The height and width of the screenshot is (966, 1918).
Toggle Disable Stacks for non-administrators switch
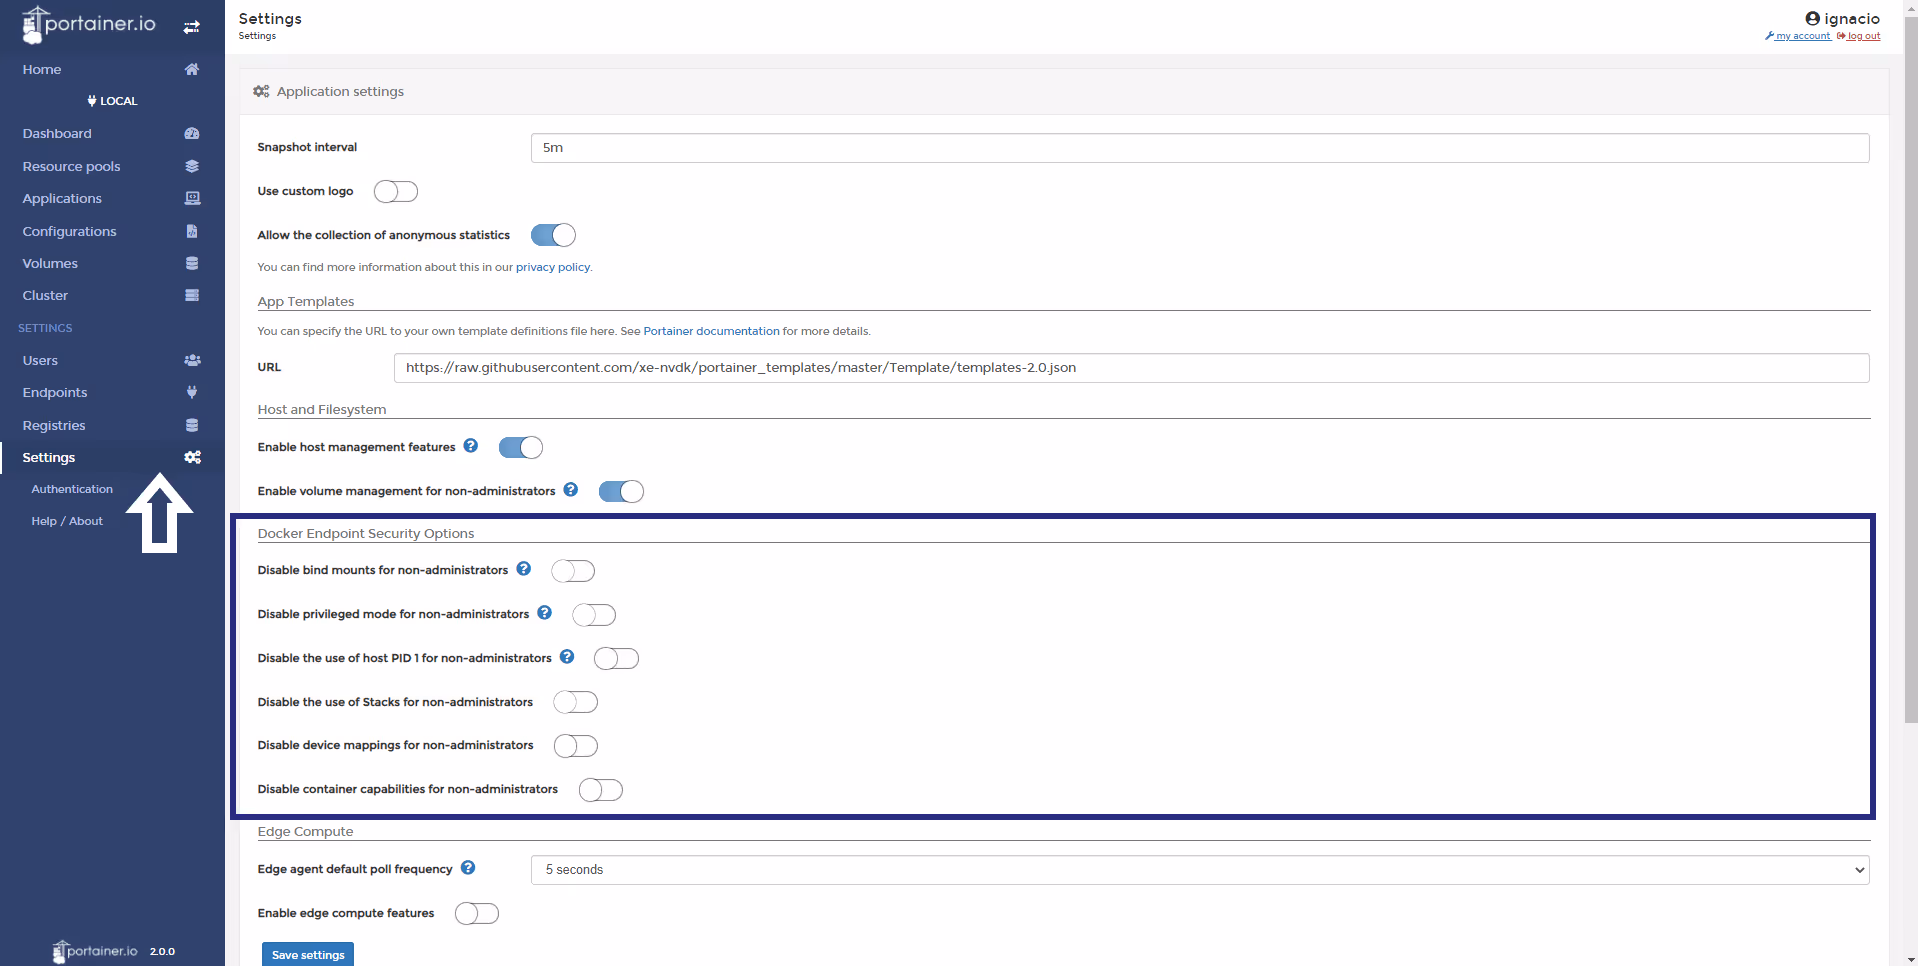(576, 702)
